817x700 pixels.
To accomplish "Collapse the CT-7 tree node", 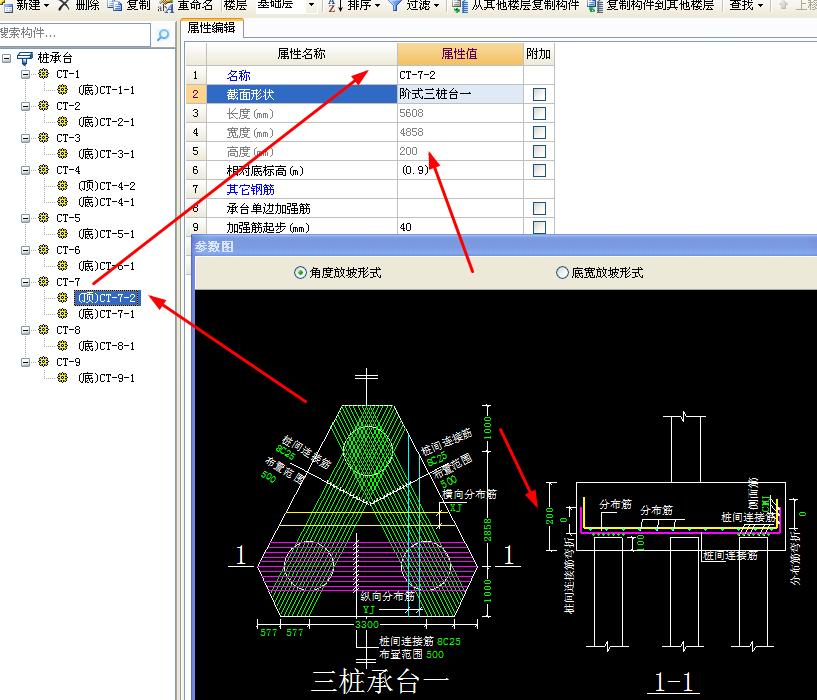I will click(x=23, y=281).
